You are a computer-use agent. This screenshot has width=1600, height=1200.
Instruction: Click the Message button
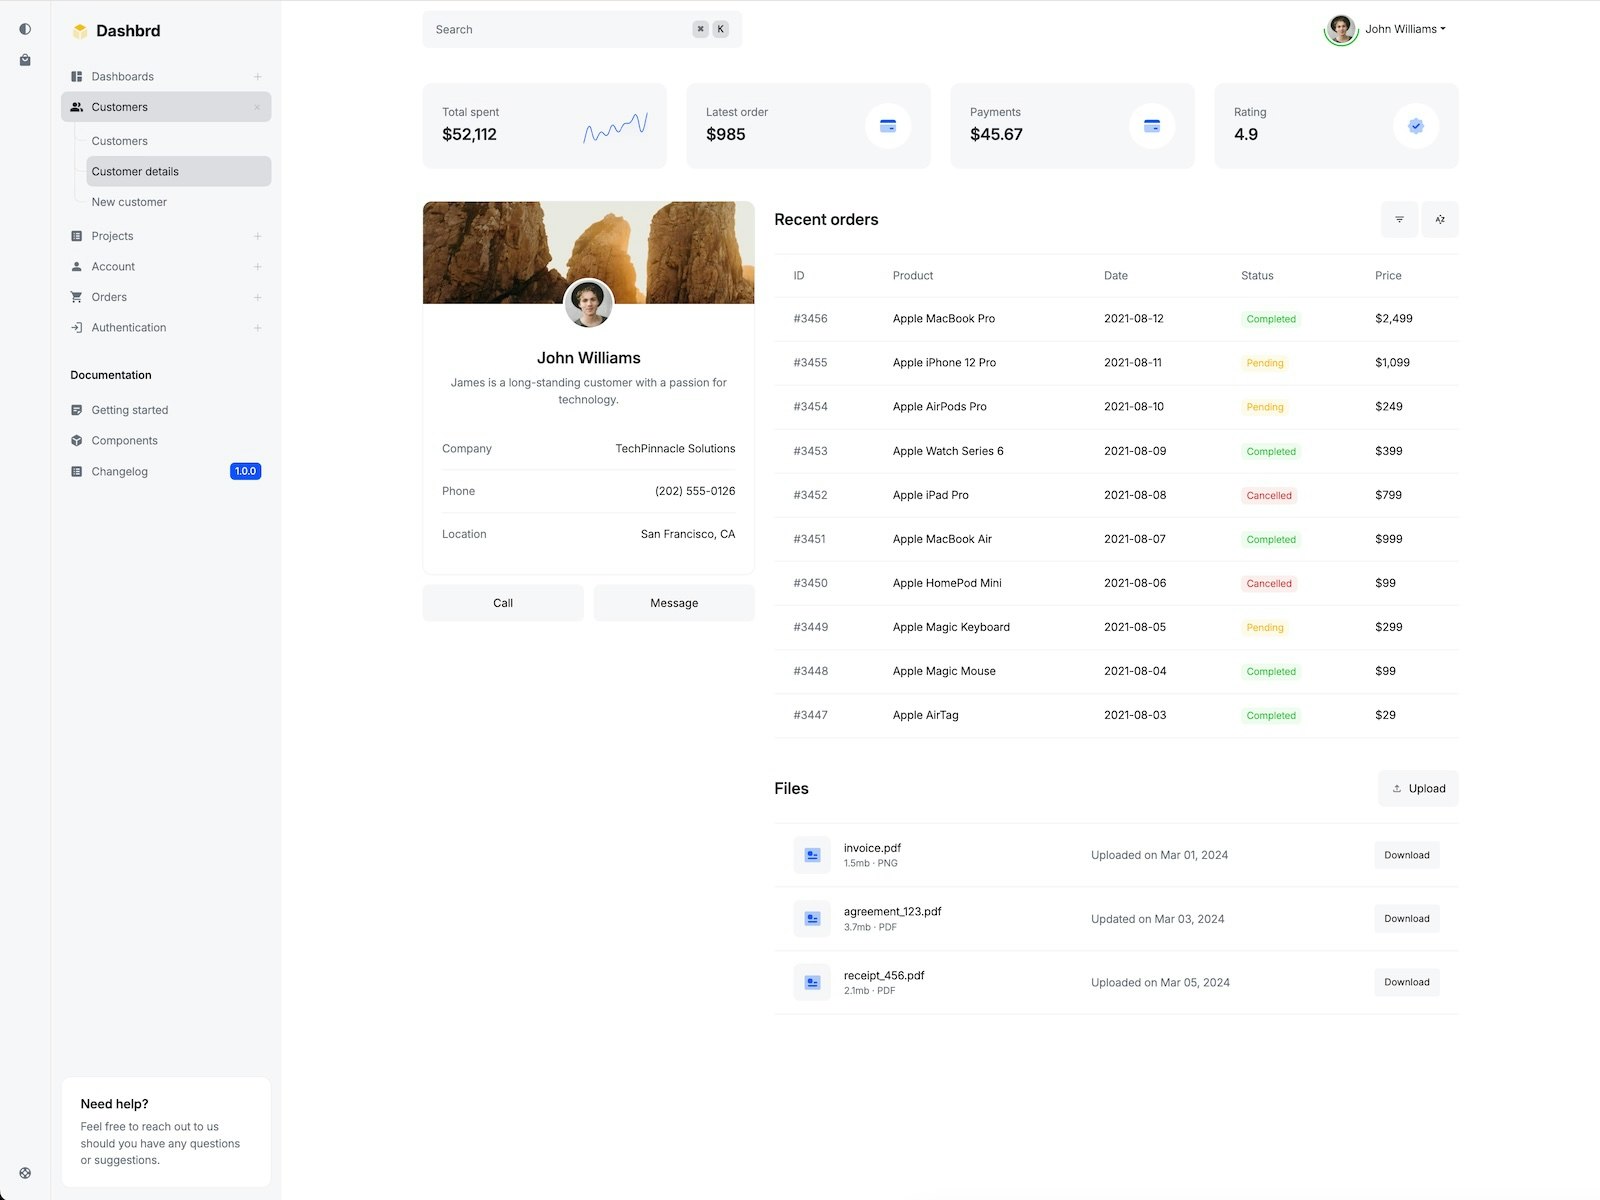(674, 603)
